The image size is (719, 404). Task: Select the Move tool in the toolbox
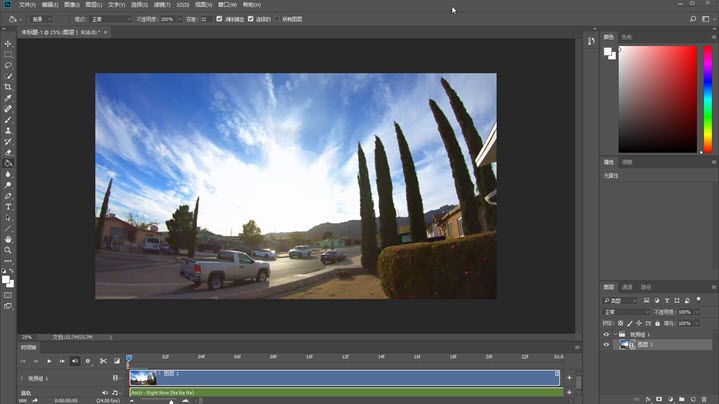(8, 44)
